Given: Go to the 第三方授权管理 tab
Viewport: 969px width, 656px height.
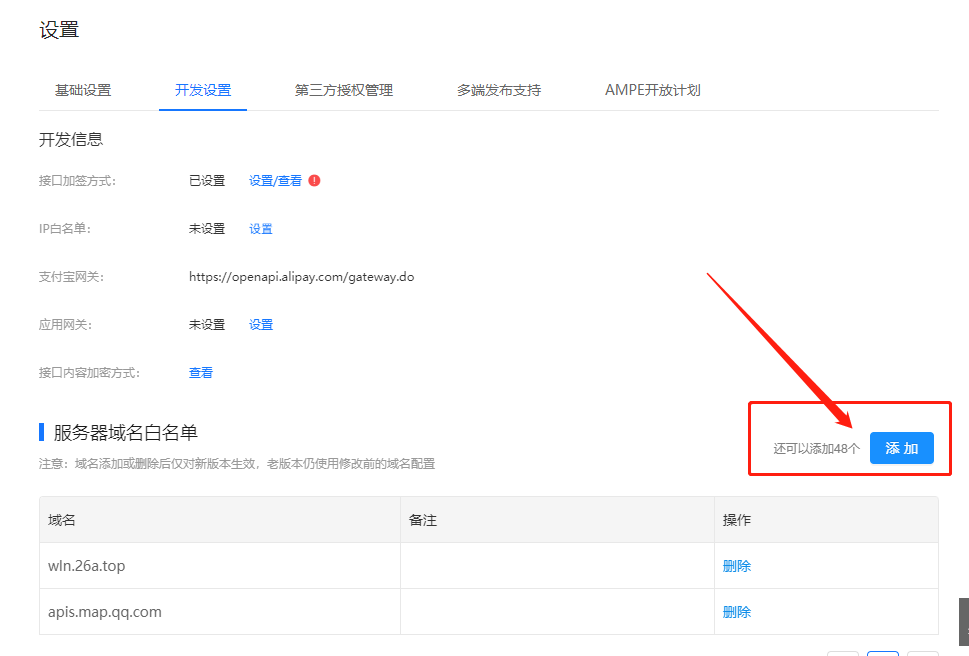Looking at the screenshot, I should 344,90.
